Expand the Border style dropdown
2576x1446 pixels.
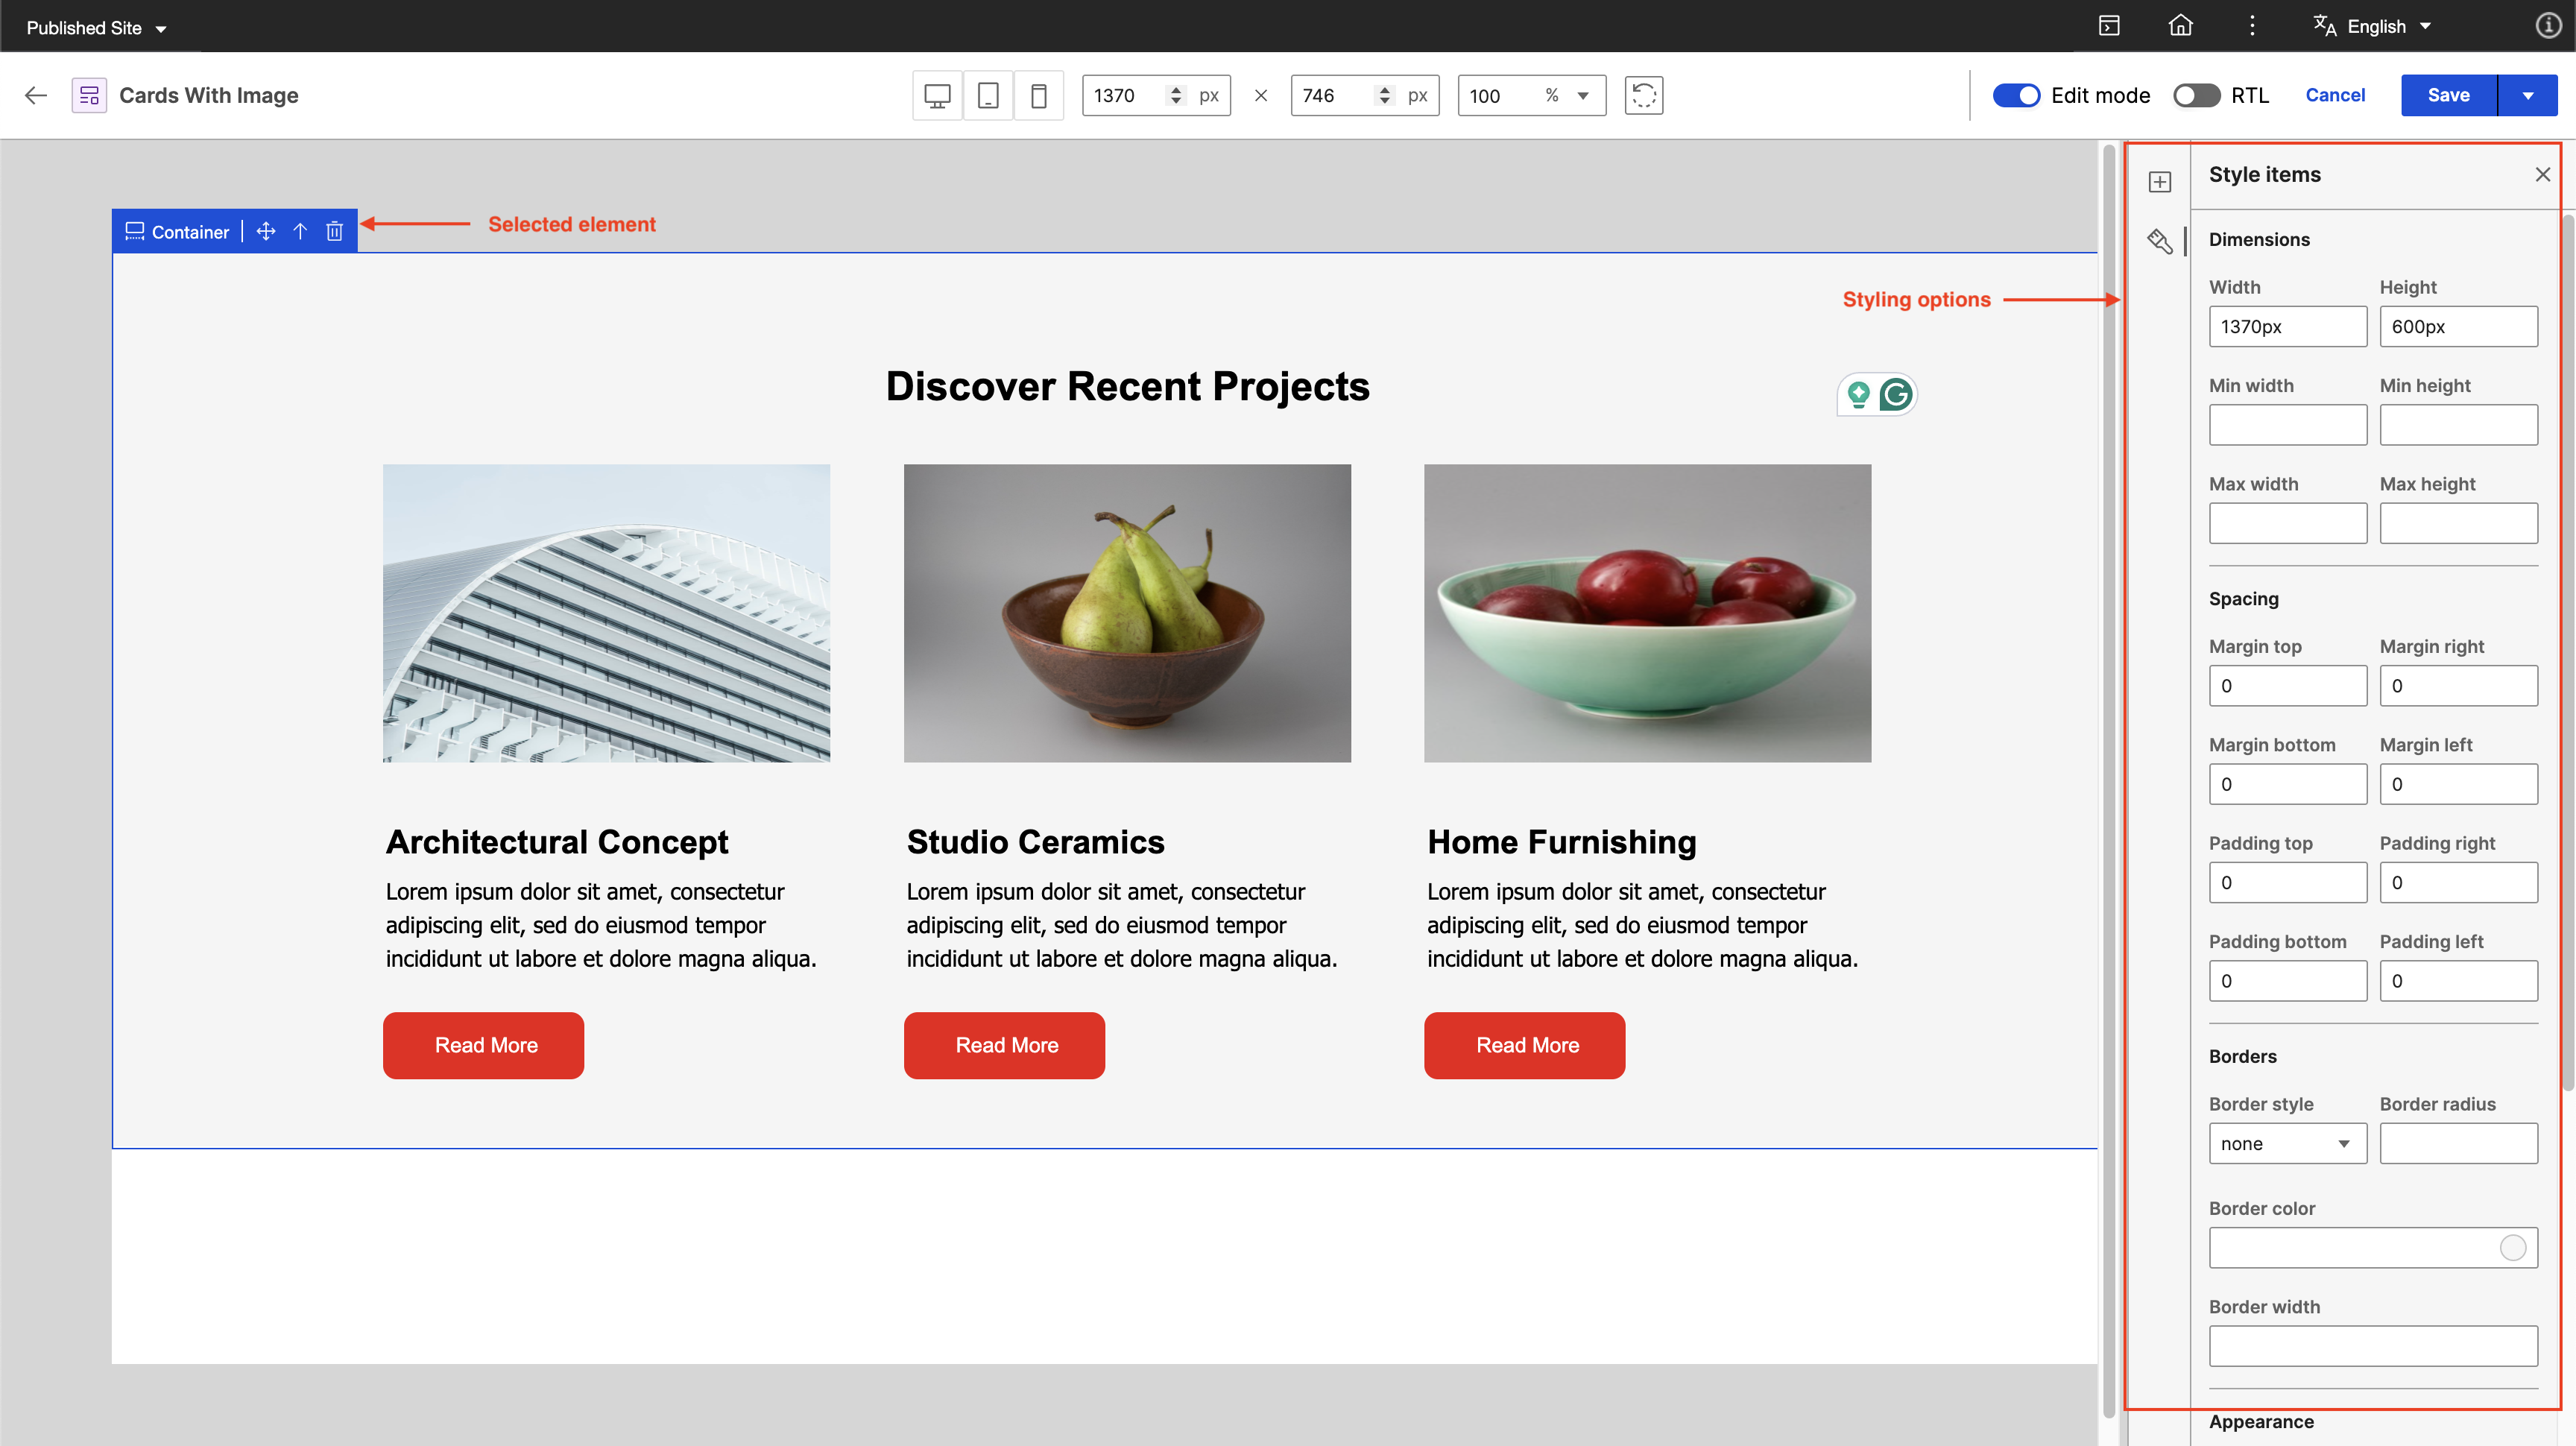tap(2287, 1143)
